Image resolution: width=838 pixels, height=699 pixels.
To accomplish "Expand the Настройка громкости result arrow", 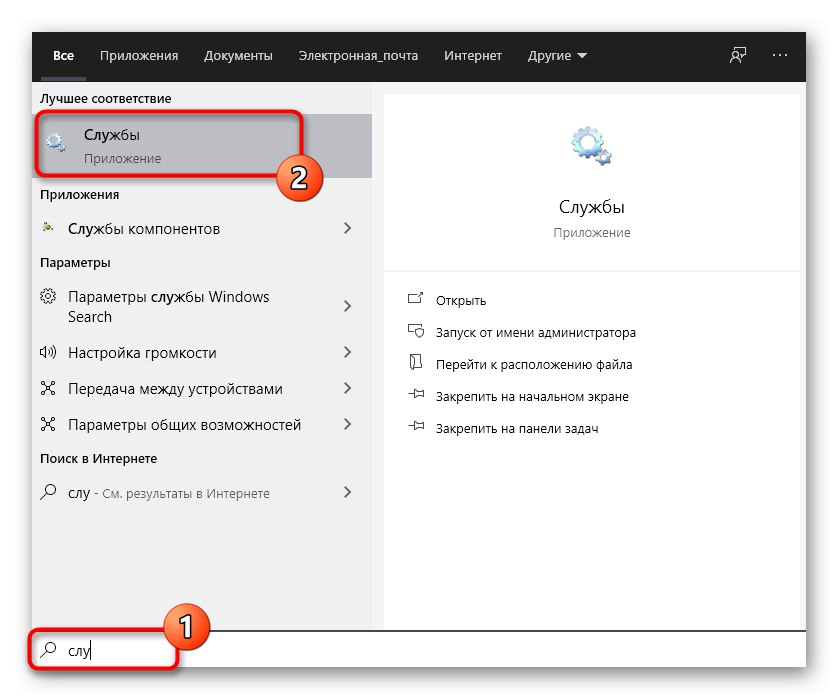I will tap(347, 352).
